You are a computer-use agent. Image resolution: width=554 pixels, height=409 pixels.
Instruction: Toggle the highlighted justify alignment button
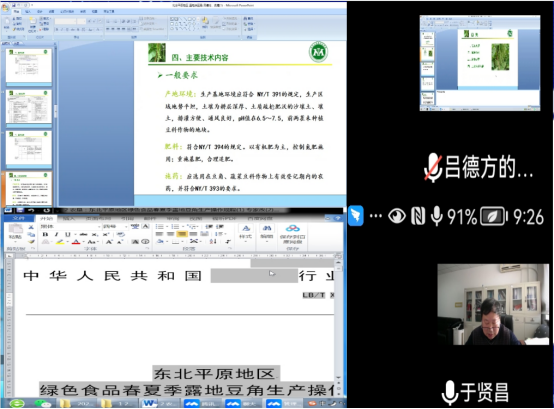182,234
